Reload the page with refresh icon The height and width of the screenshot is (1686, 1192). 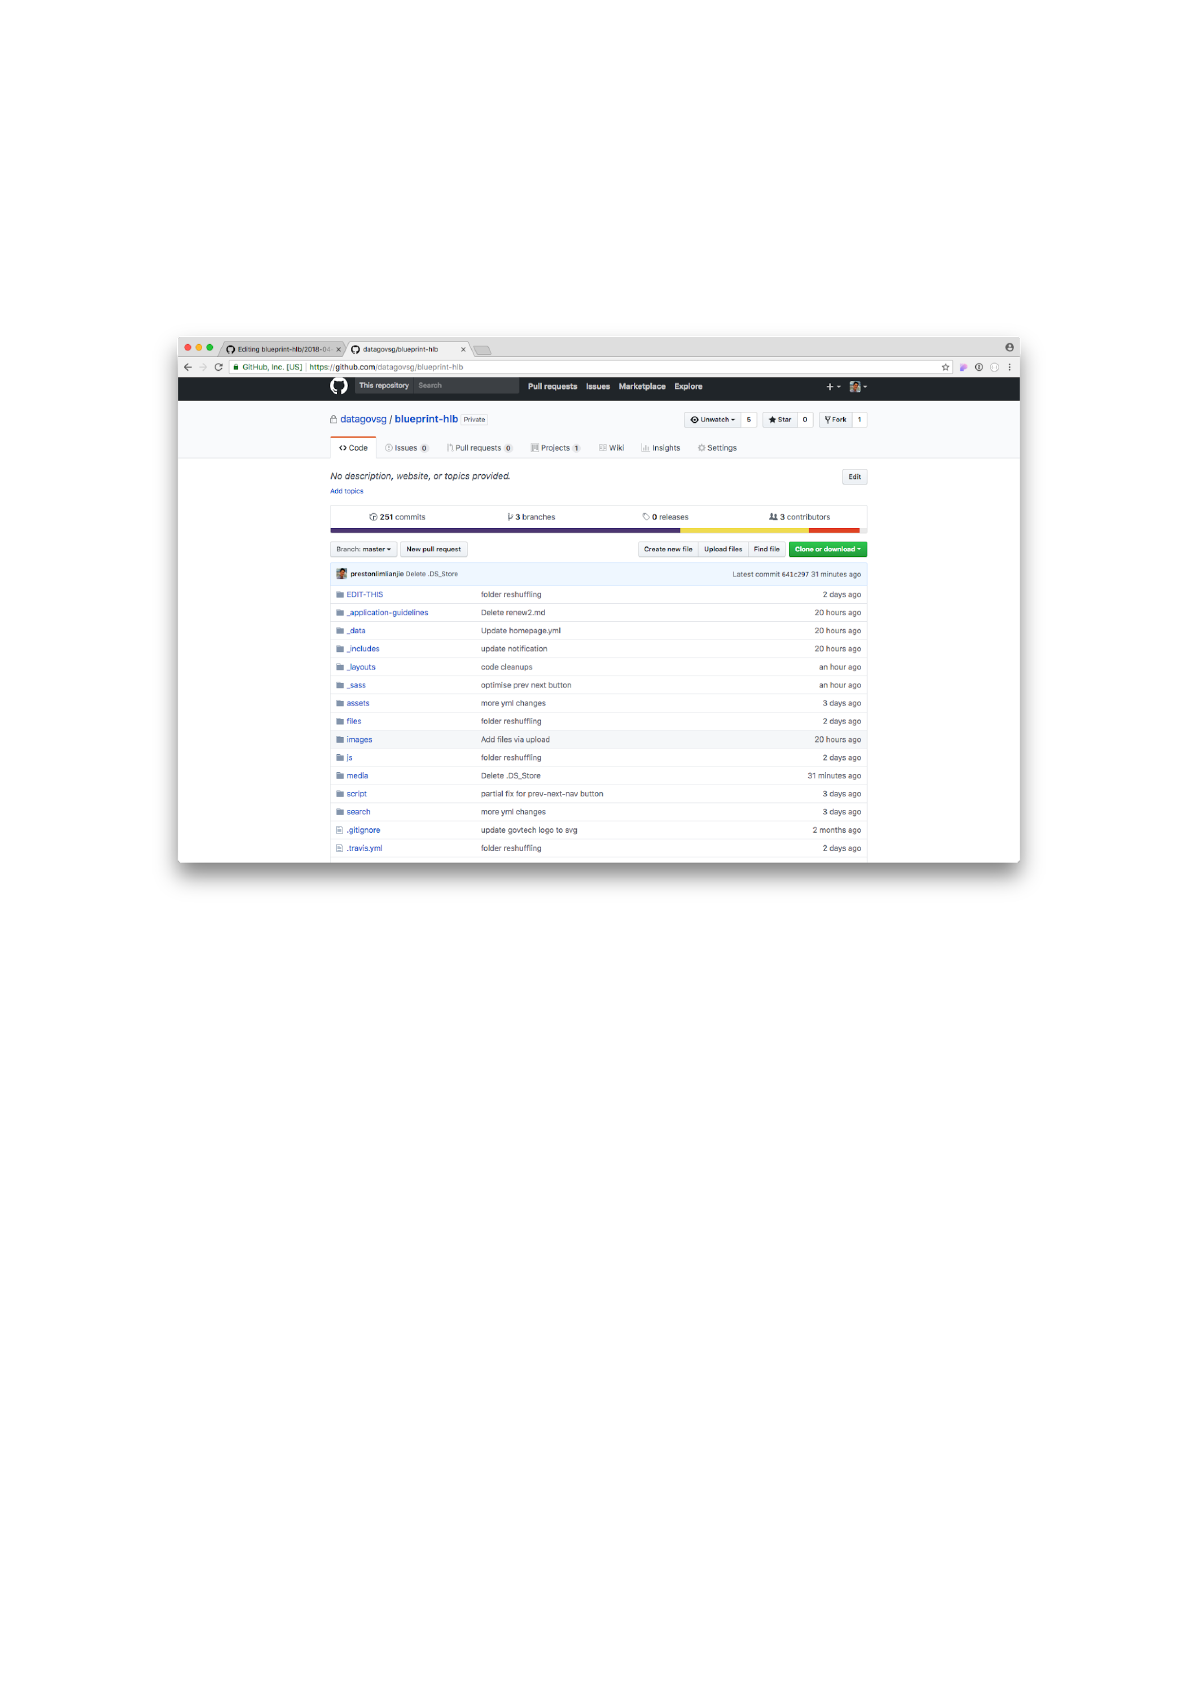[x=218, y=367]
